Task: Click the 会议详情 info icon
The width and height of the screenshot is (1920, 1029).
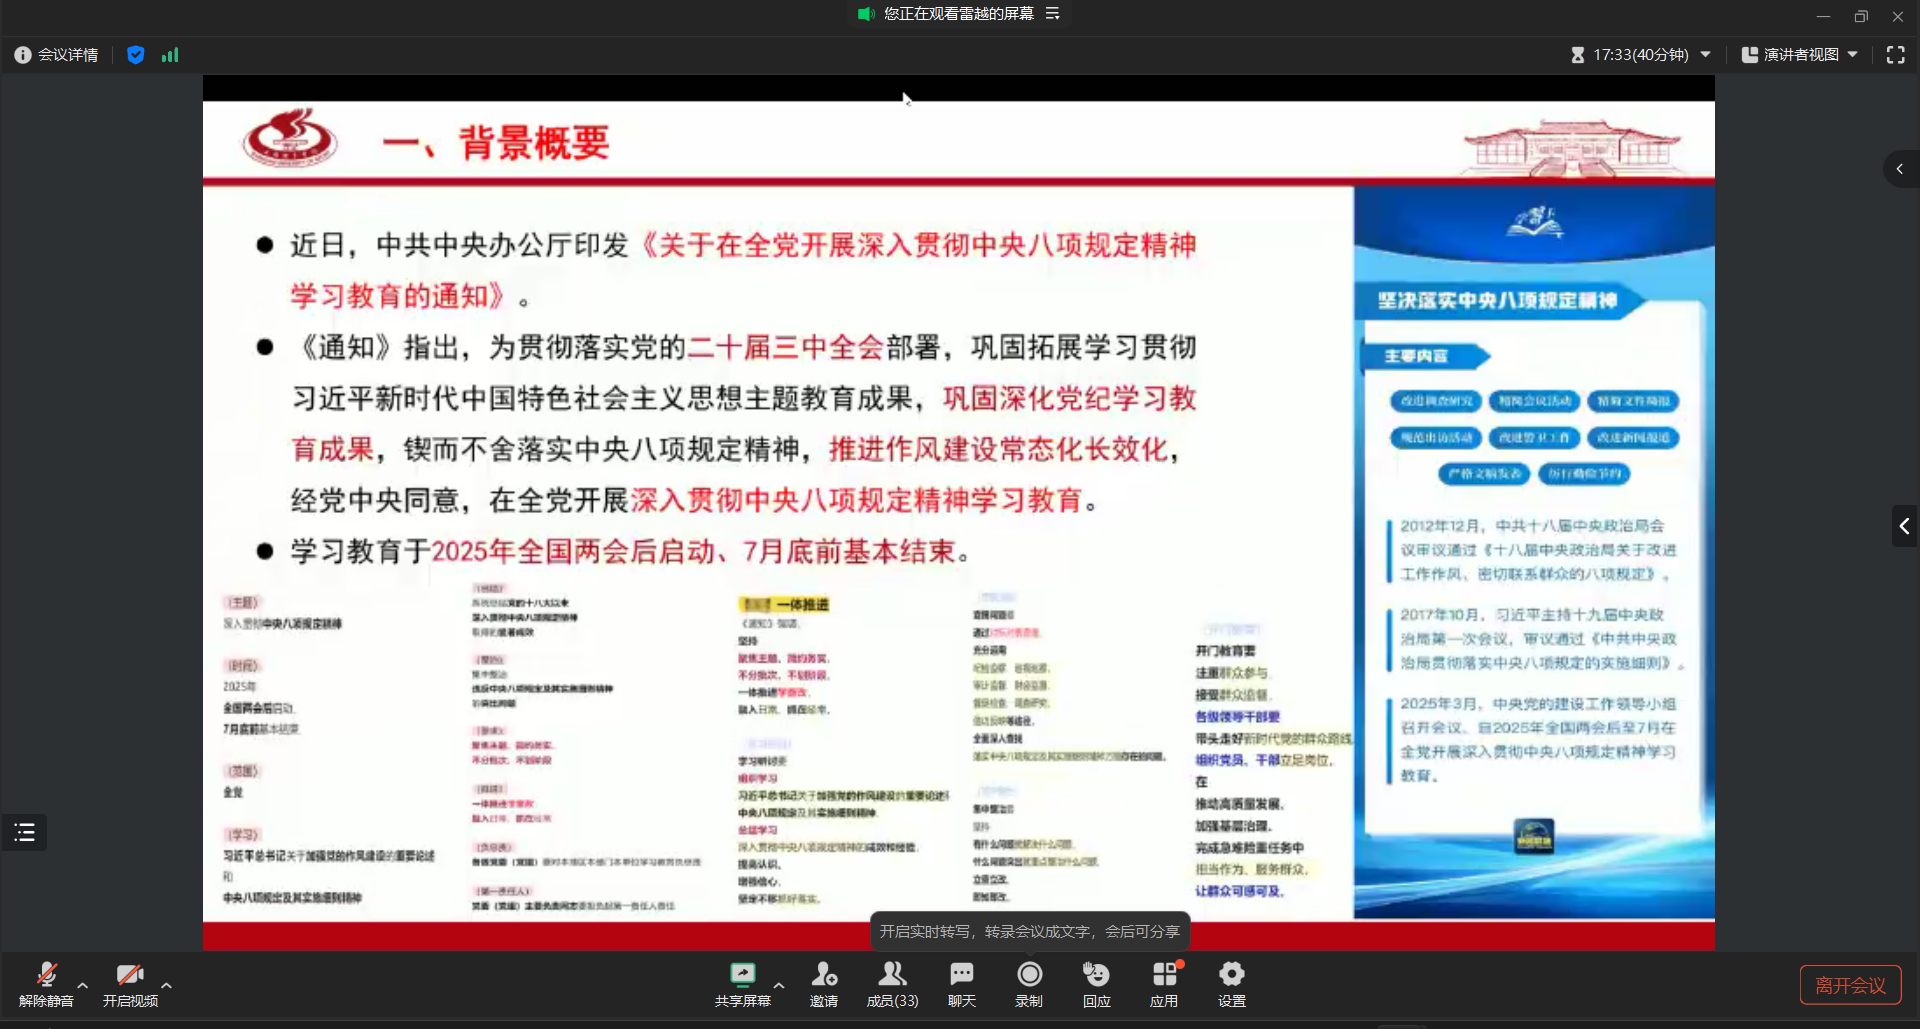Action: coord(23,55)
